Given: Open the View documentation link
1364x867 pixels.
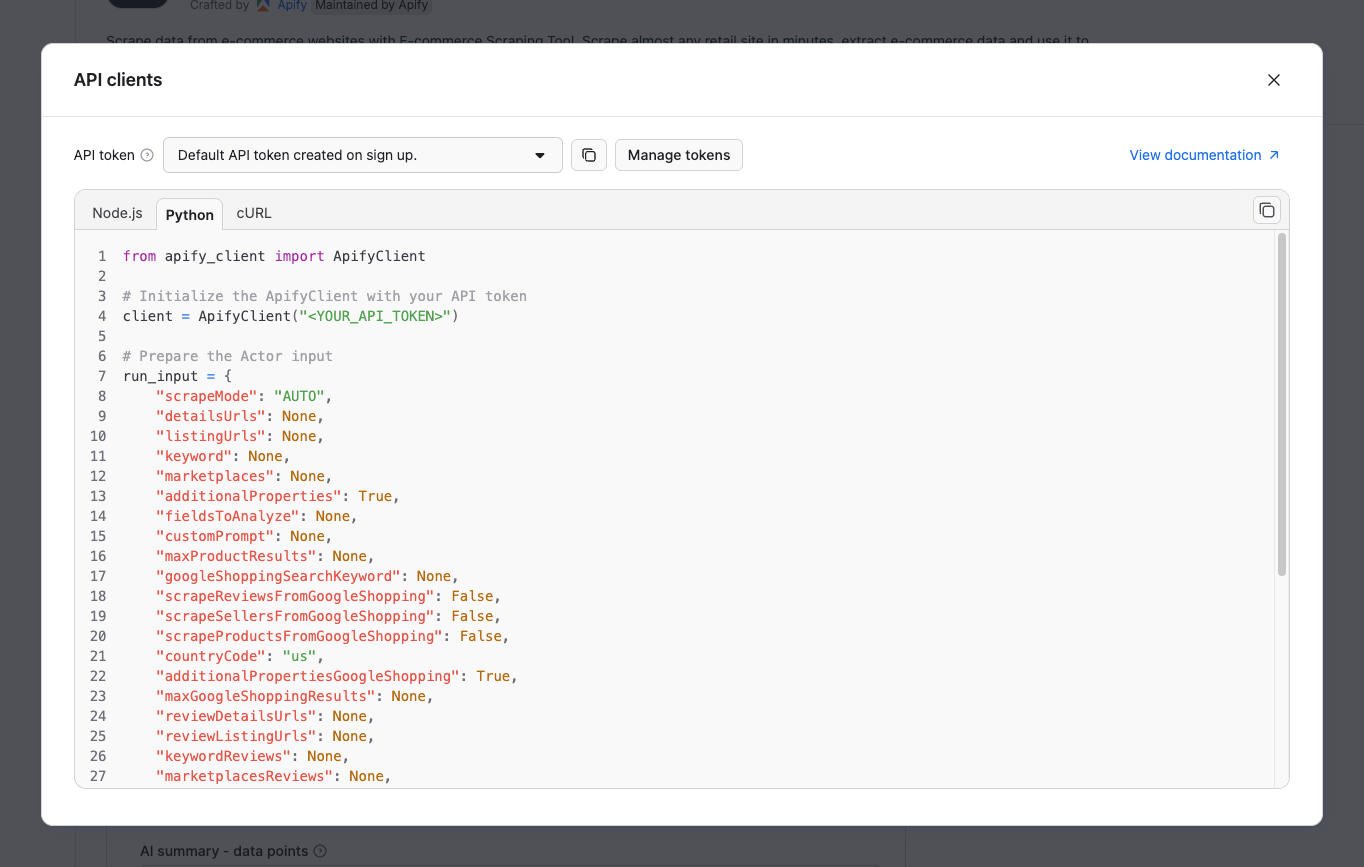Looking at the screenshot, I should [1195, 155].
